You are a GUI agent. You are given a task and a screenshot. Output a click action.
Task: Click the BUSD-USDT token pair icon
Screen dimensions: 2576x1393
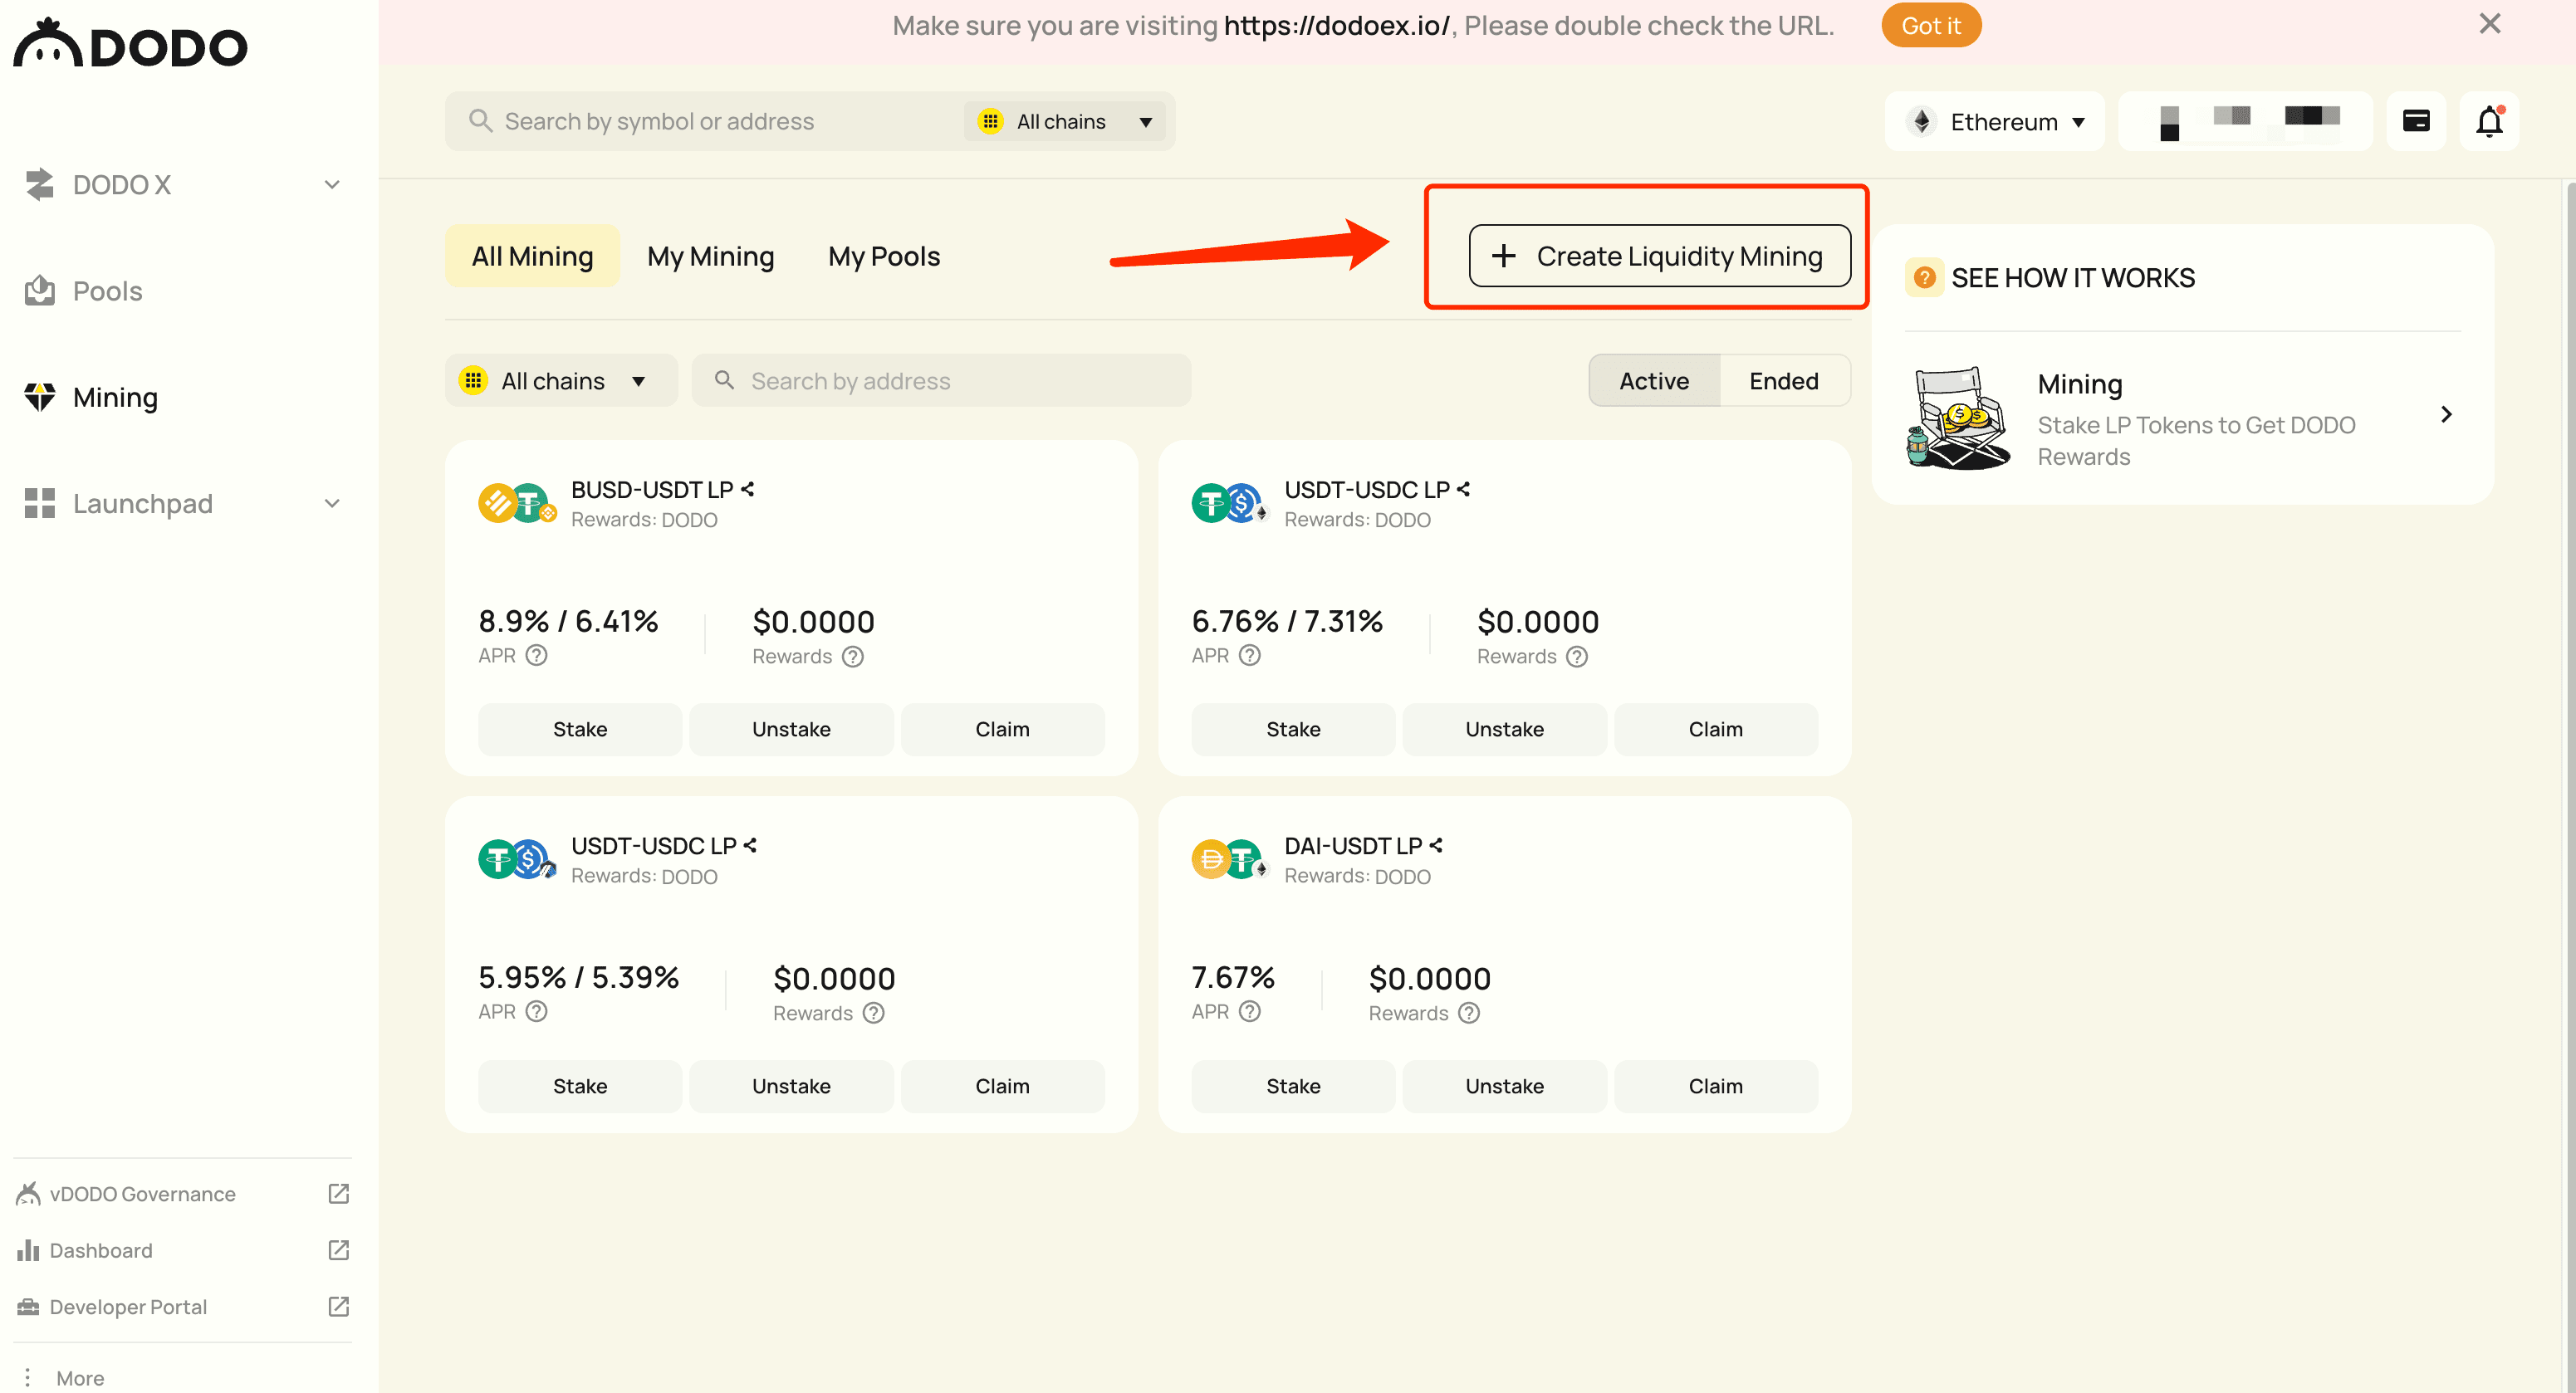pyautogui.click(x=517, y=503)
